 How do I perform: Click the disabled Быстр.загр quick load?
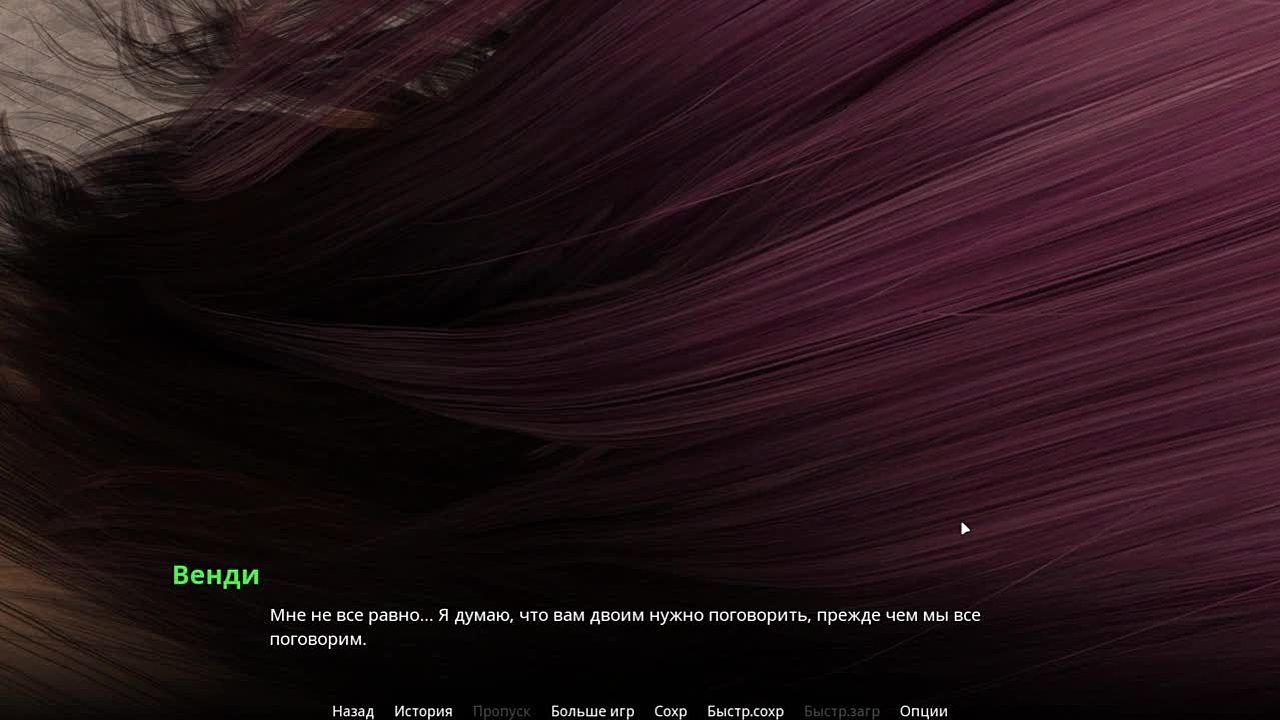(x=841, y=711)
